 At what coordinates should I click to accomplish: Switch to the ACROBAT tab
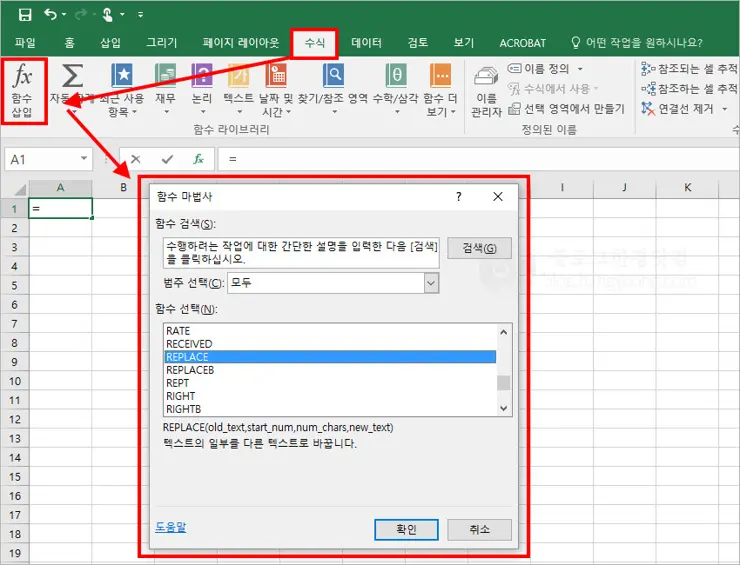522,43
